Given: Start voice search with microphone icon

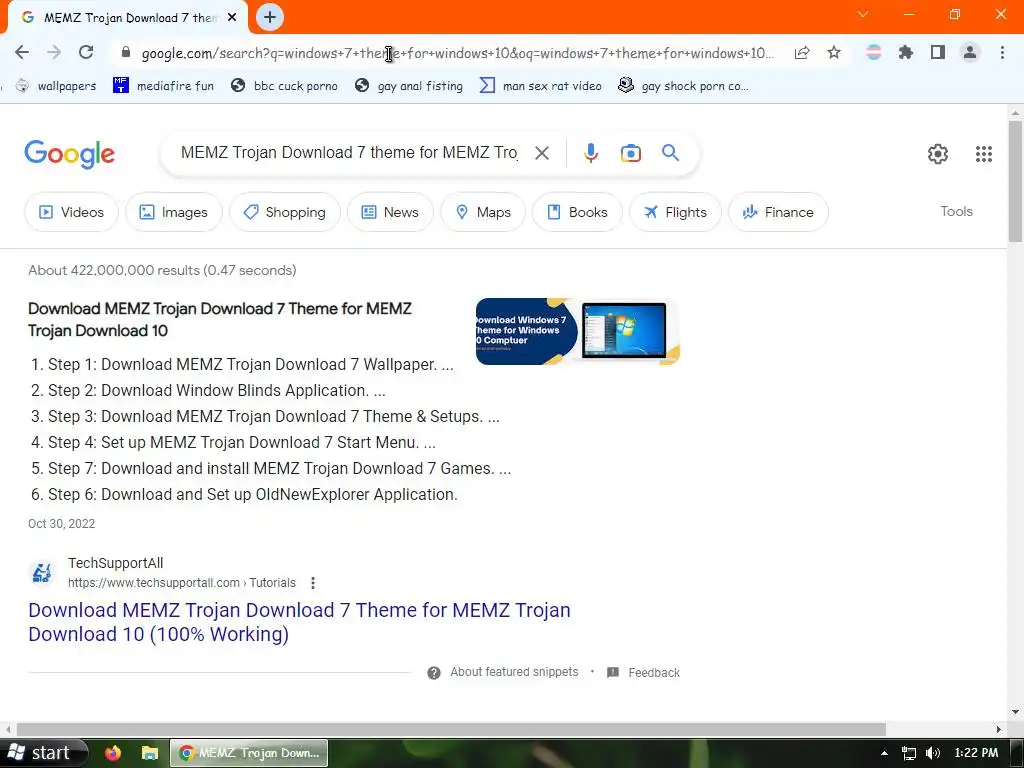Looking at the screenshot, I should [590, 153].
